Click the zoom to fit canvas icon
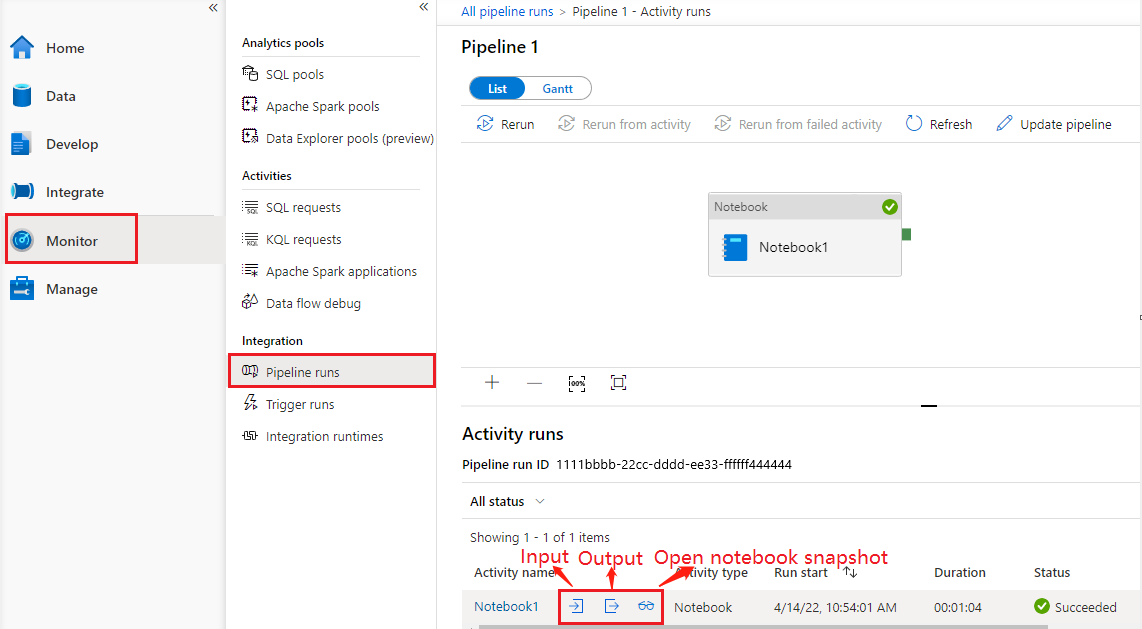 pyautogui.click(x=618, y=382)
